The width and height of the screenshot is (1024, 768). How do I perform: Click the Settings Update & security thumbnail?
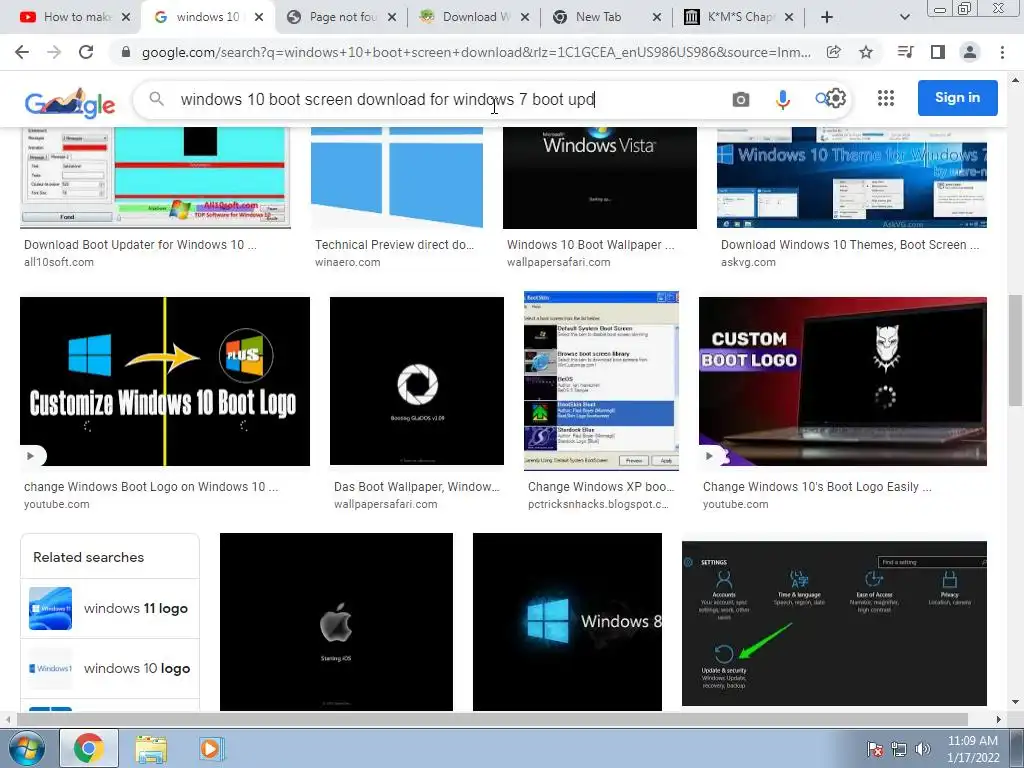pos(834,623)
